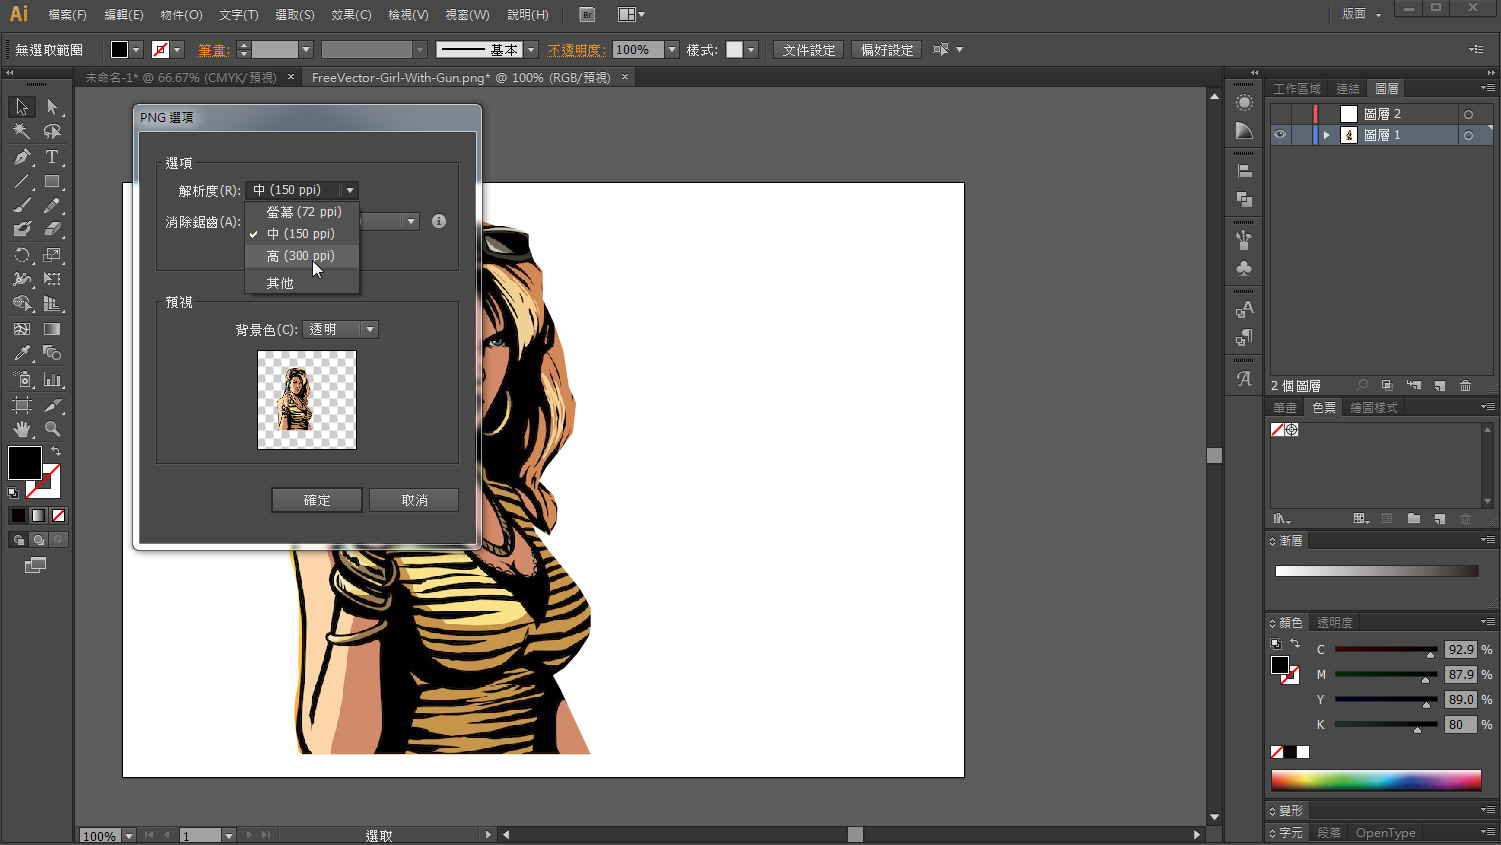Select the Column Graph tool
This screenshot has width=1501, height=845.
[x=52, y=380]
